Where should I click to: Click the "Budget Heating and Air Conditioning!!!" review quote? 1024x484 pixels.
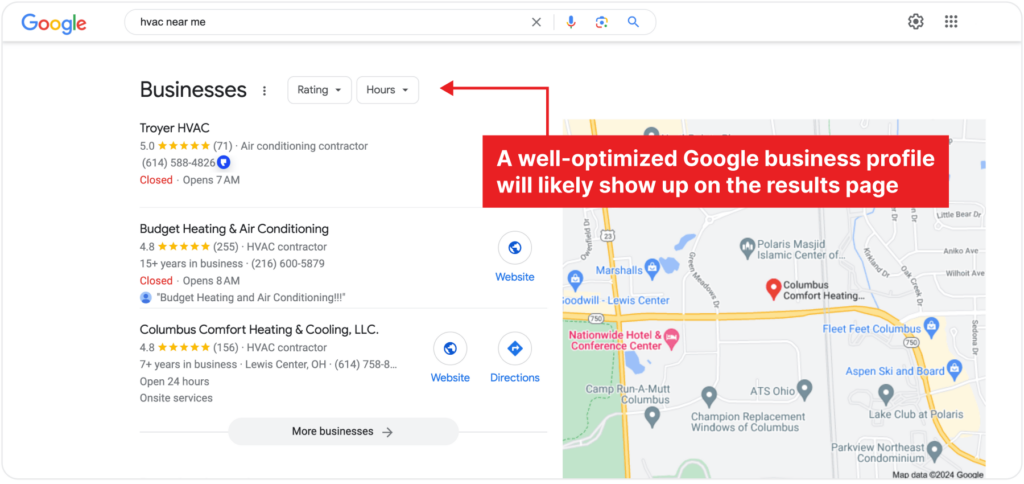click(251, 298)
